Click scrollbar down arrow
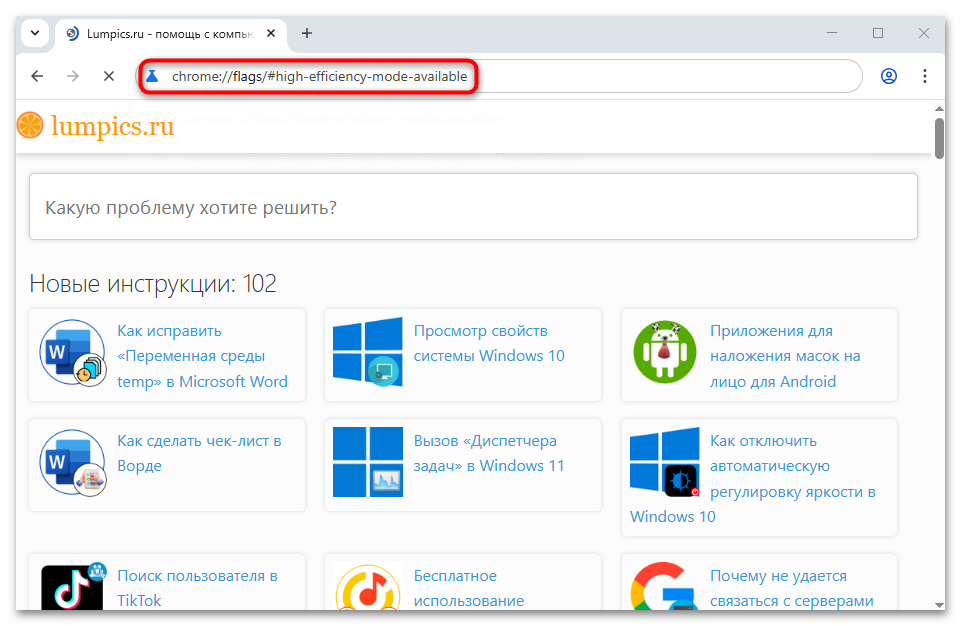Viewport: 961px width, 626px height. coord(940,605)
